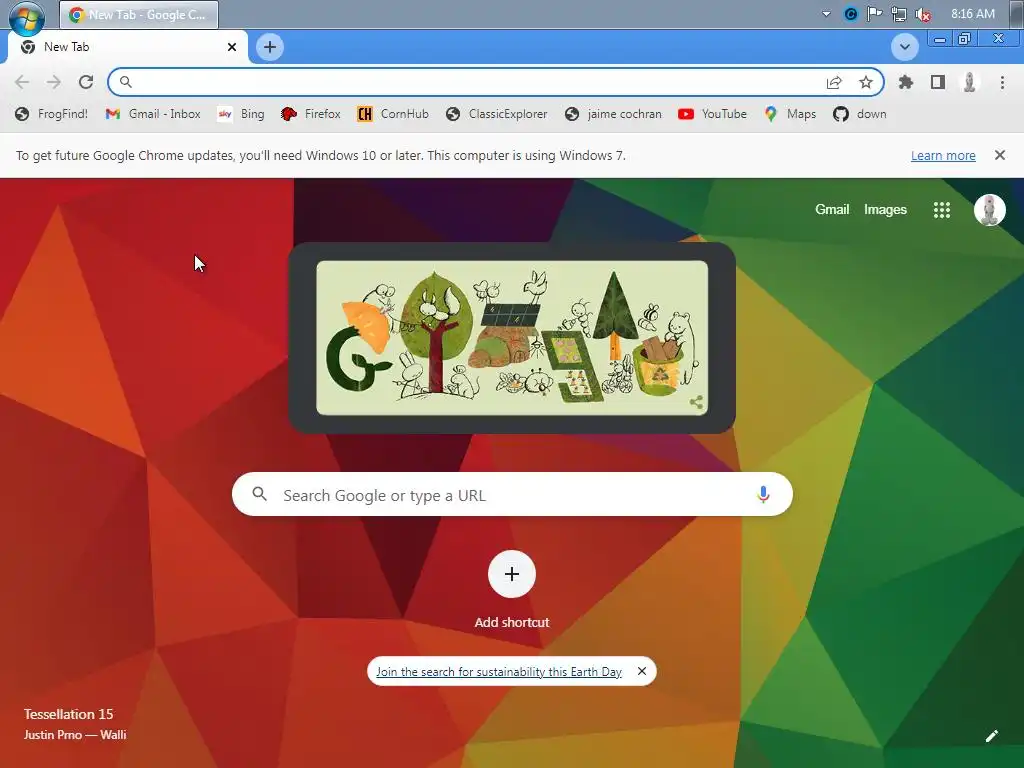Viewport: 1024px width, 768px height.
Task: Select the New Tab Chrome taskbar button
Action: tap(139, 14)
